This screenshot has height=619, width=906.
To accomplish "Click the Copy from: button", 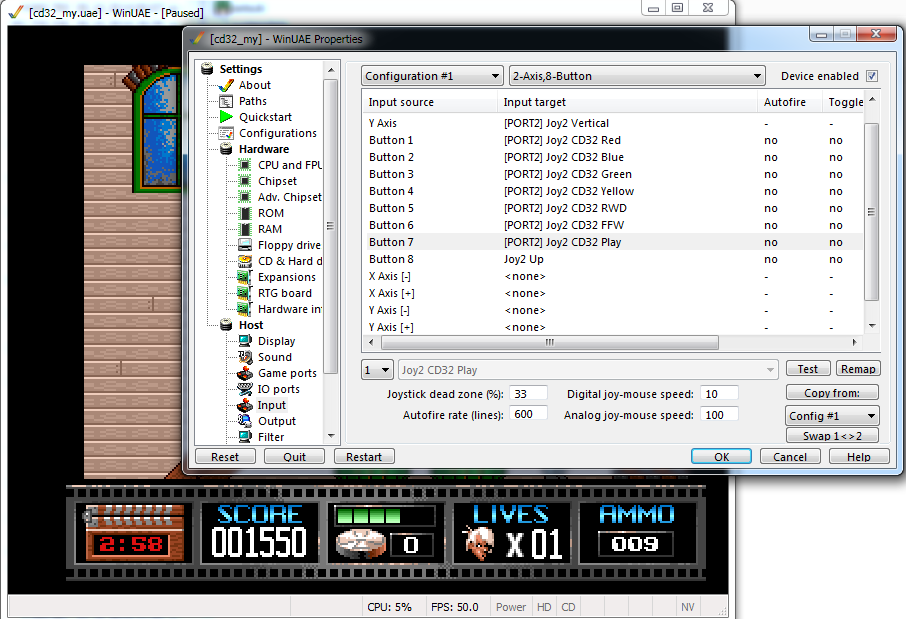I will 832,392.
